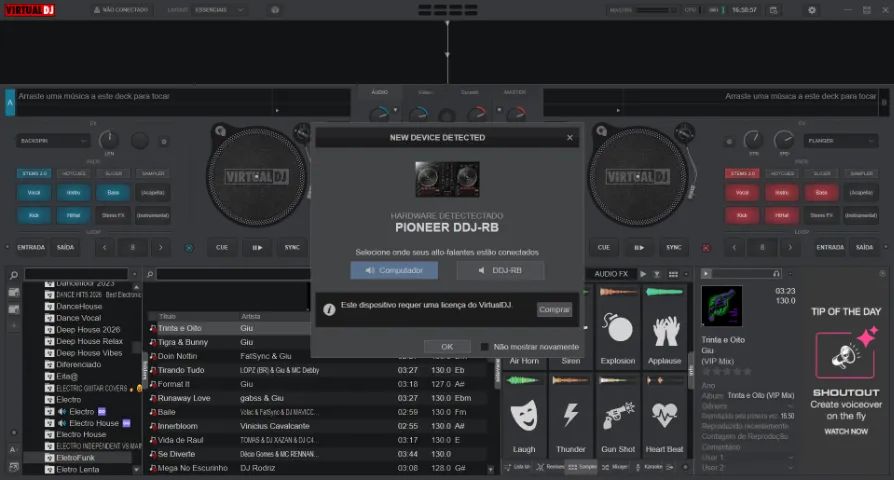Play the sampler bank with the play icon
Image resolution: width=894 pixels, height=480 pixels.
point(643,274)
